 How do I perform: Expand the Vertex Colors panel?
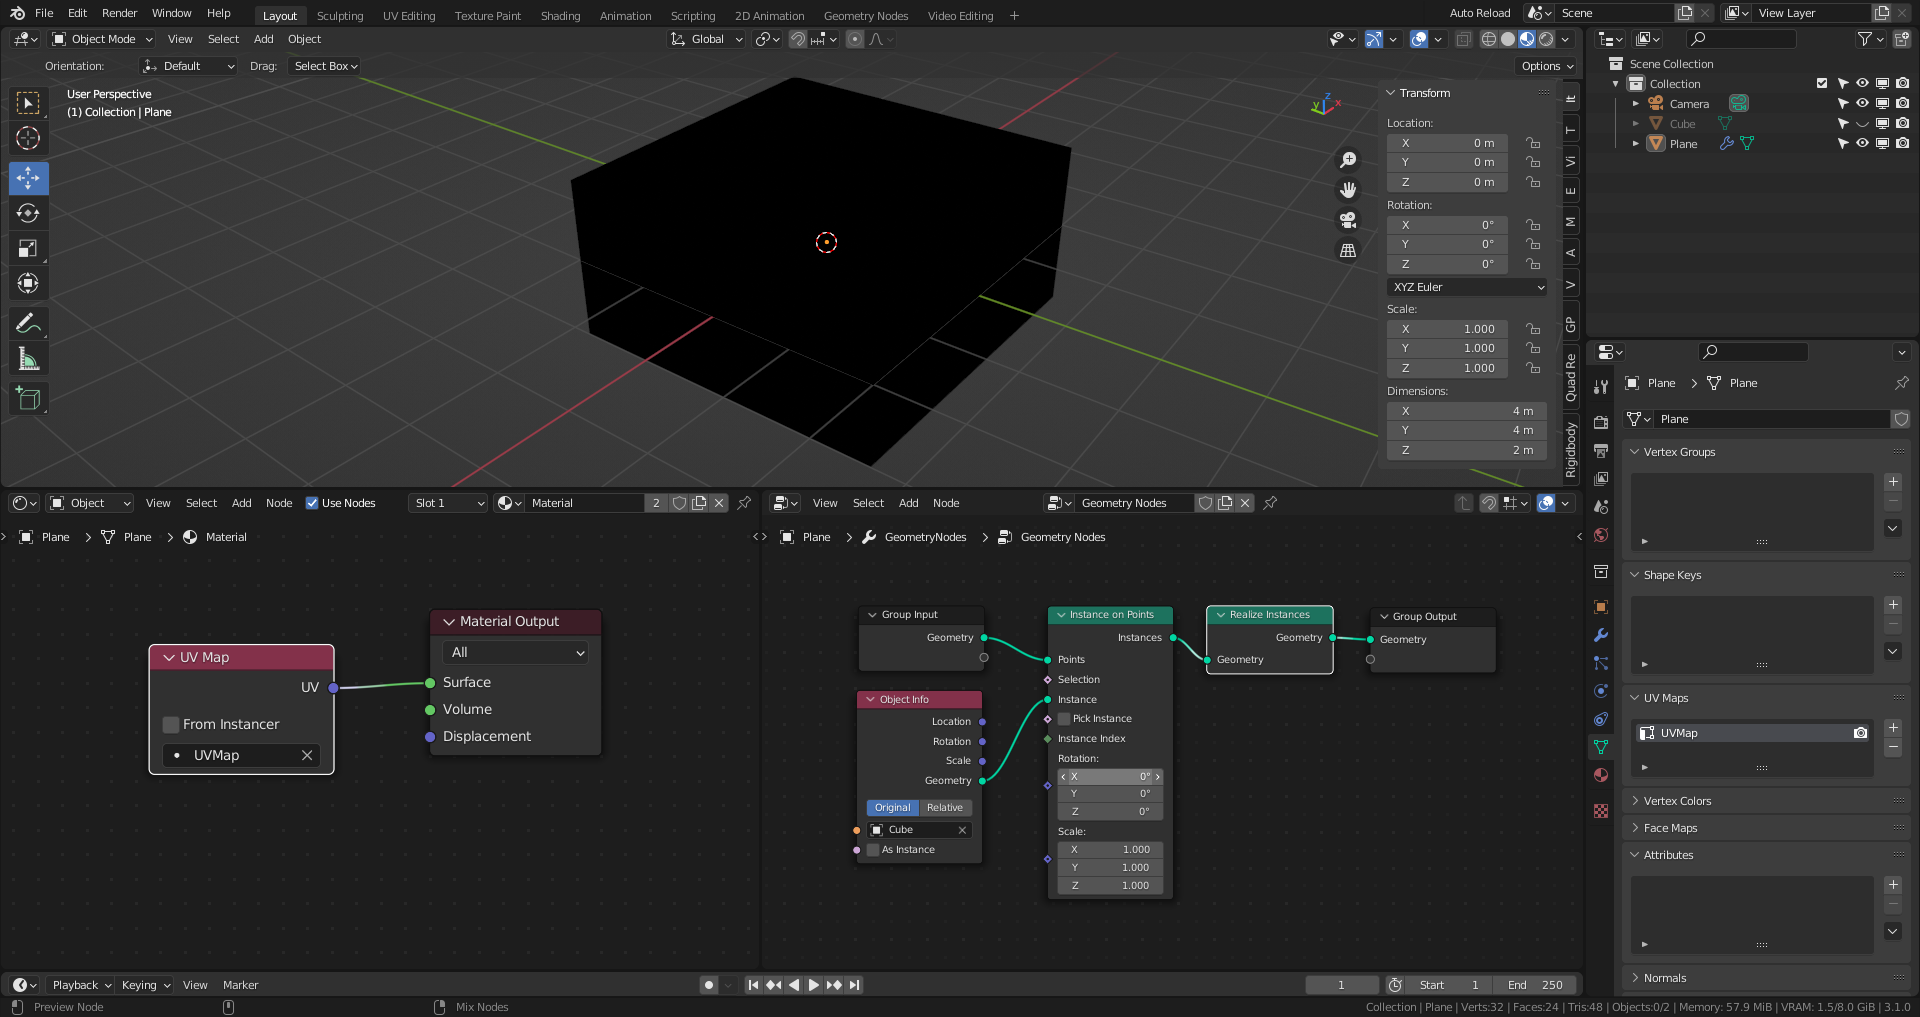click(x=1677, y=801)
